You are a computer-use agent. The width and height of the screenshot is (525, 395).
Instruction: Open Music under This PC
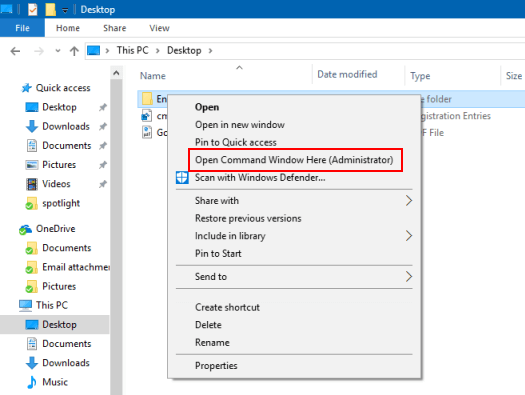coord(55,382)
